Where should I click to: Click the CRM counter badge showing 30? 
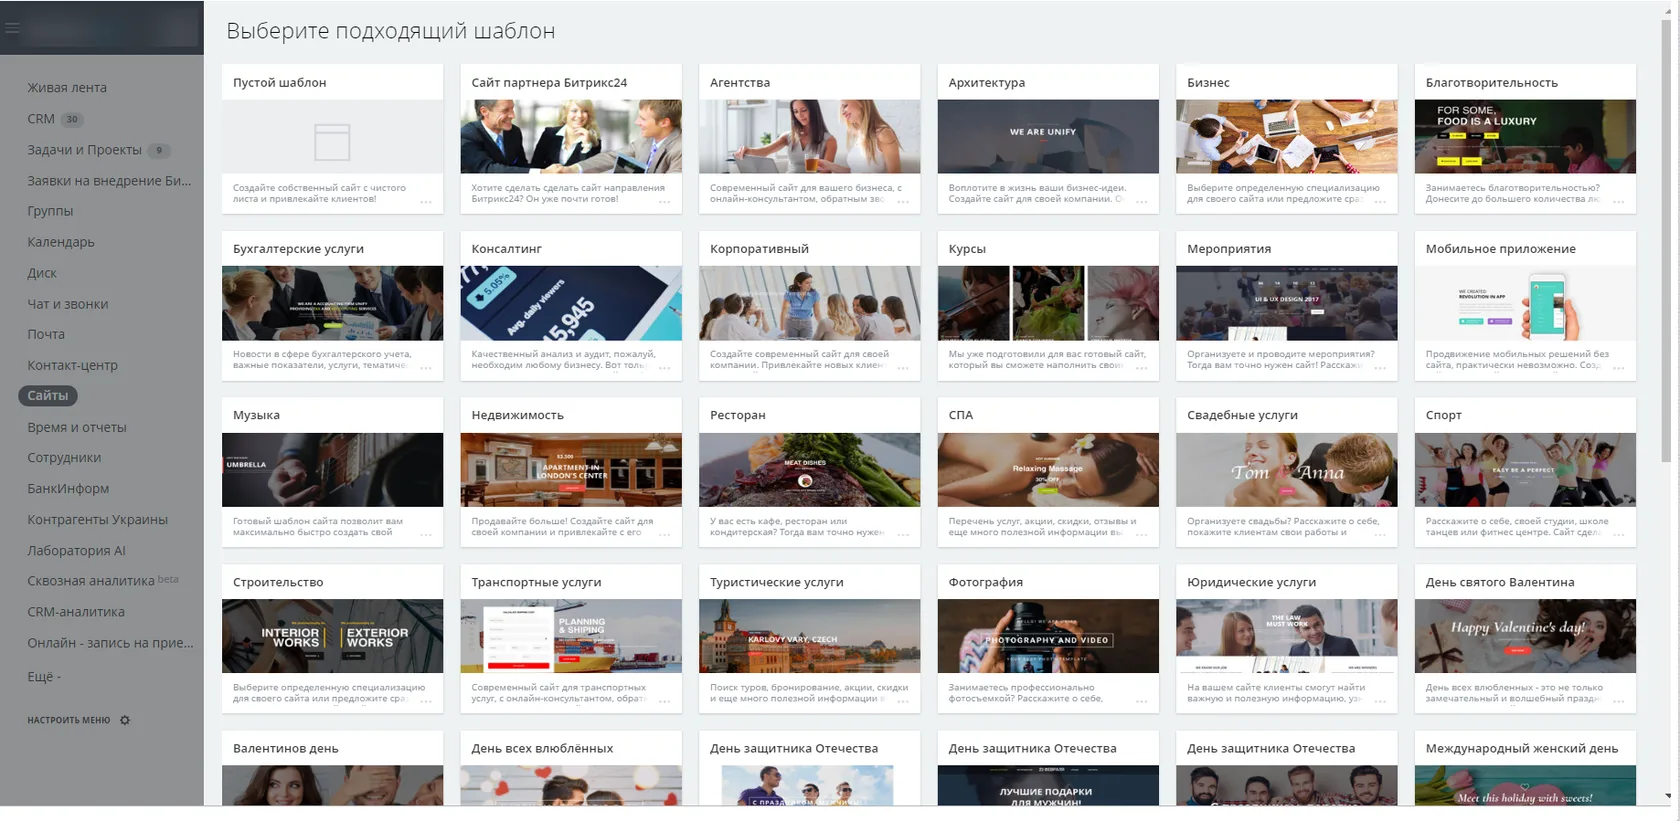pos(72,119)
